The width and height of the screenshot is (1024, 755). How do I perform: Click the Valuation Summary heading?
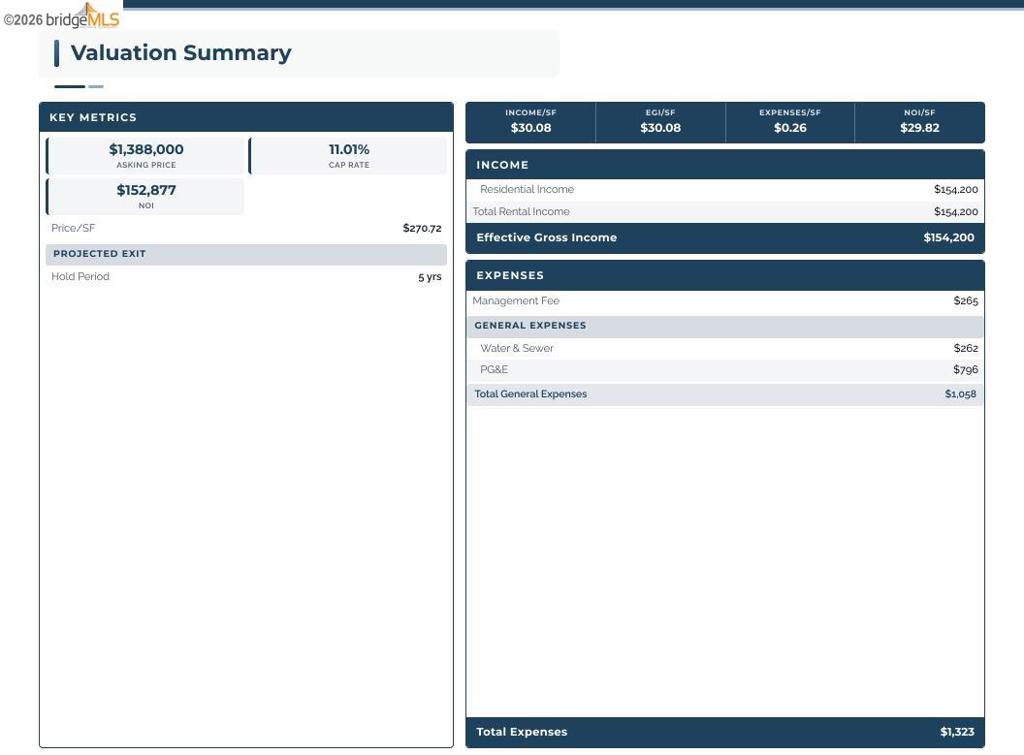tap(181, 53)
